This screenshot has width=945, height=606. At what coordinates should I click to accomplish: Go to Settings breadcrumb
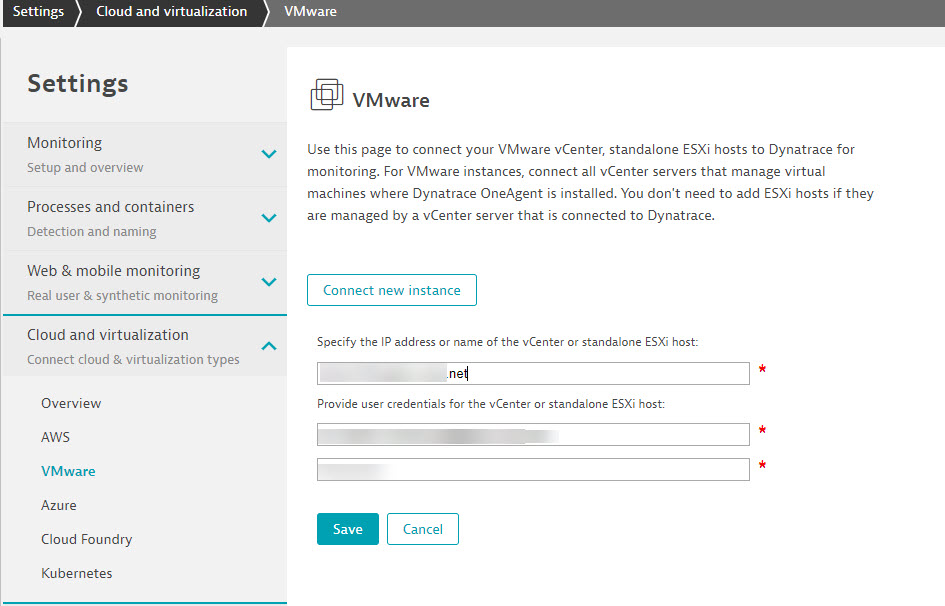click(38, 12)
